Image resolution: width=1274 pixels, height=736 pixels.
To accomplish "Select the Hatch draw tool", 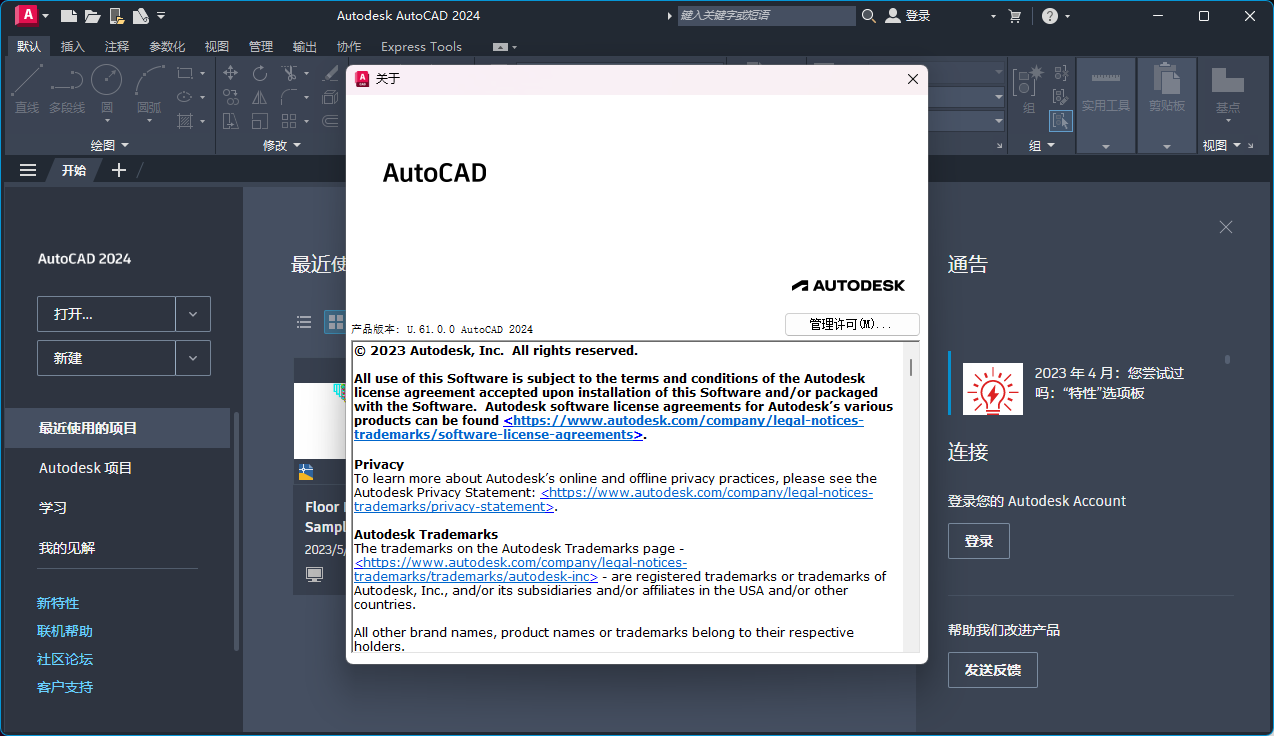I will pyautogui.click(x=185, y=121).
